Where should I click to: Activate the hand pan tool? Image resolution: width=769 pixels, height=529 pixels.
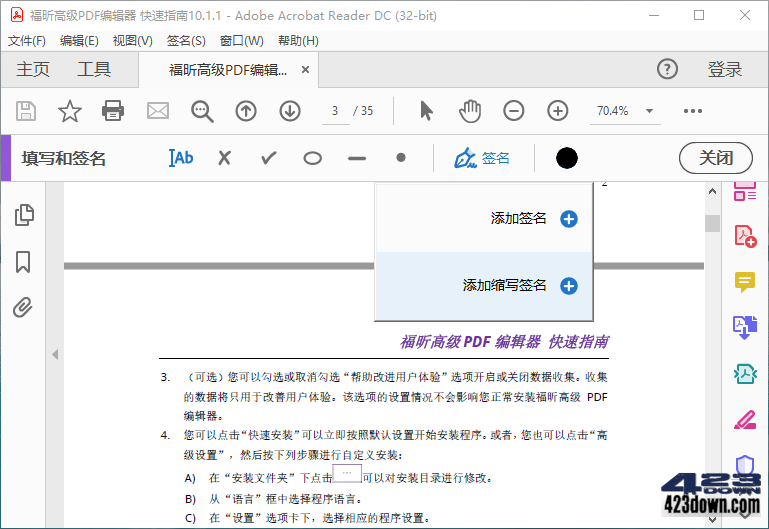pyautogui.click(x=470, y=111)
